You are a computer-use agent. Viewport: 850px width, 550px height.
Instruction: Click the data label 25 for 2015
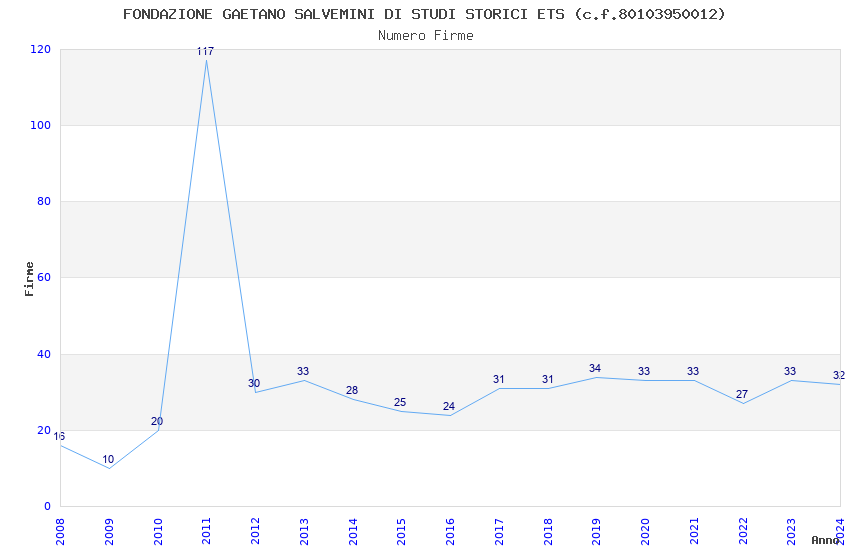click(x=400, y=402)
